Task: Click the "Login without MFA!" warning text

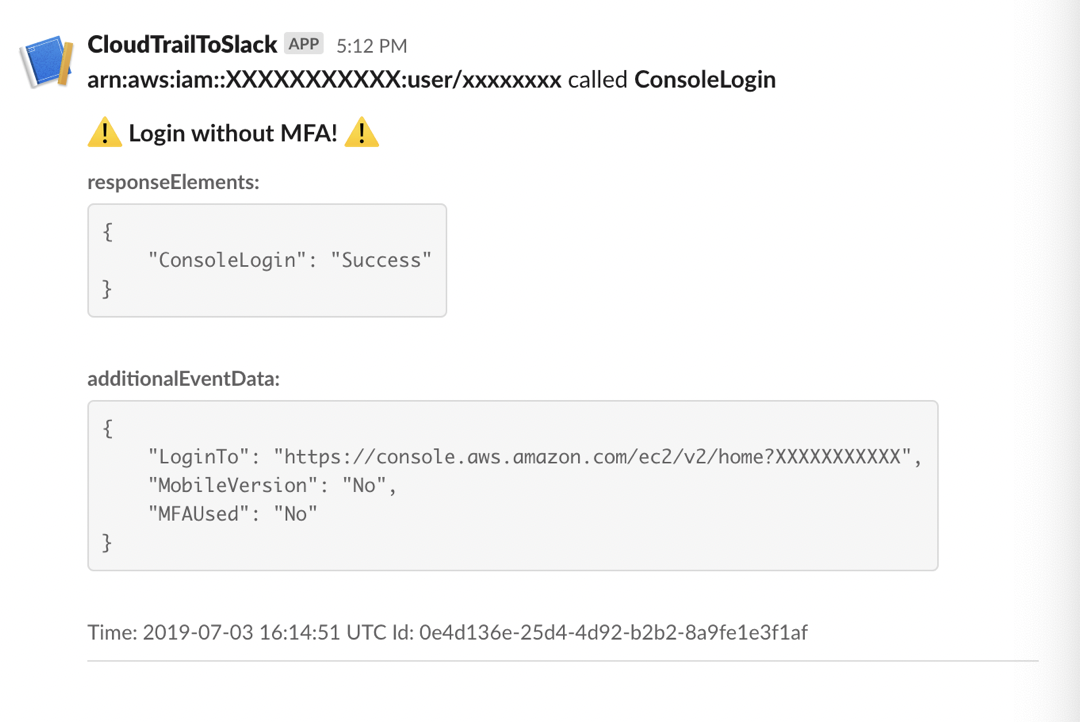Action: (x=233, y=133)
